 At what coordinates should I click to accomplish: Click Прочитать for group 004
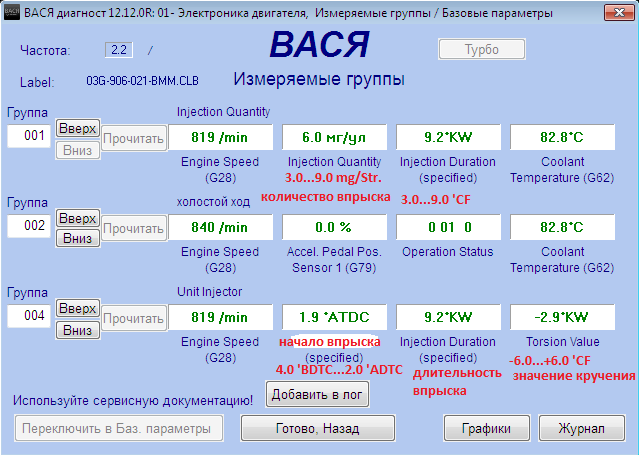click(133, 319)
